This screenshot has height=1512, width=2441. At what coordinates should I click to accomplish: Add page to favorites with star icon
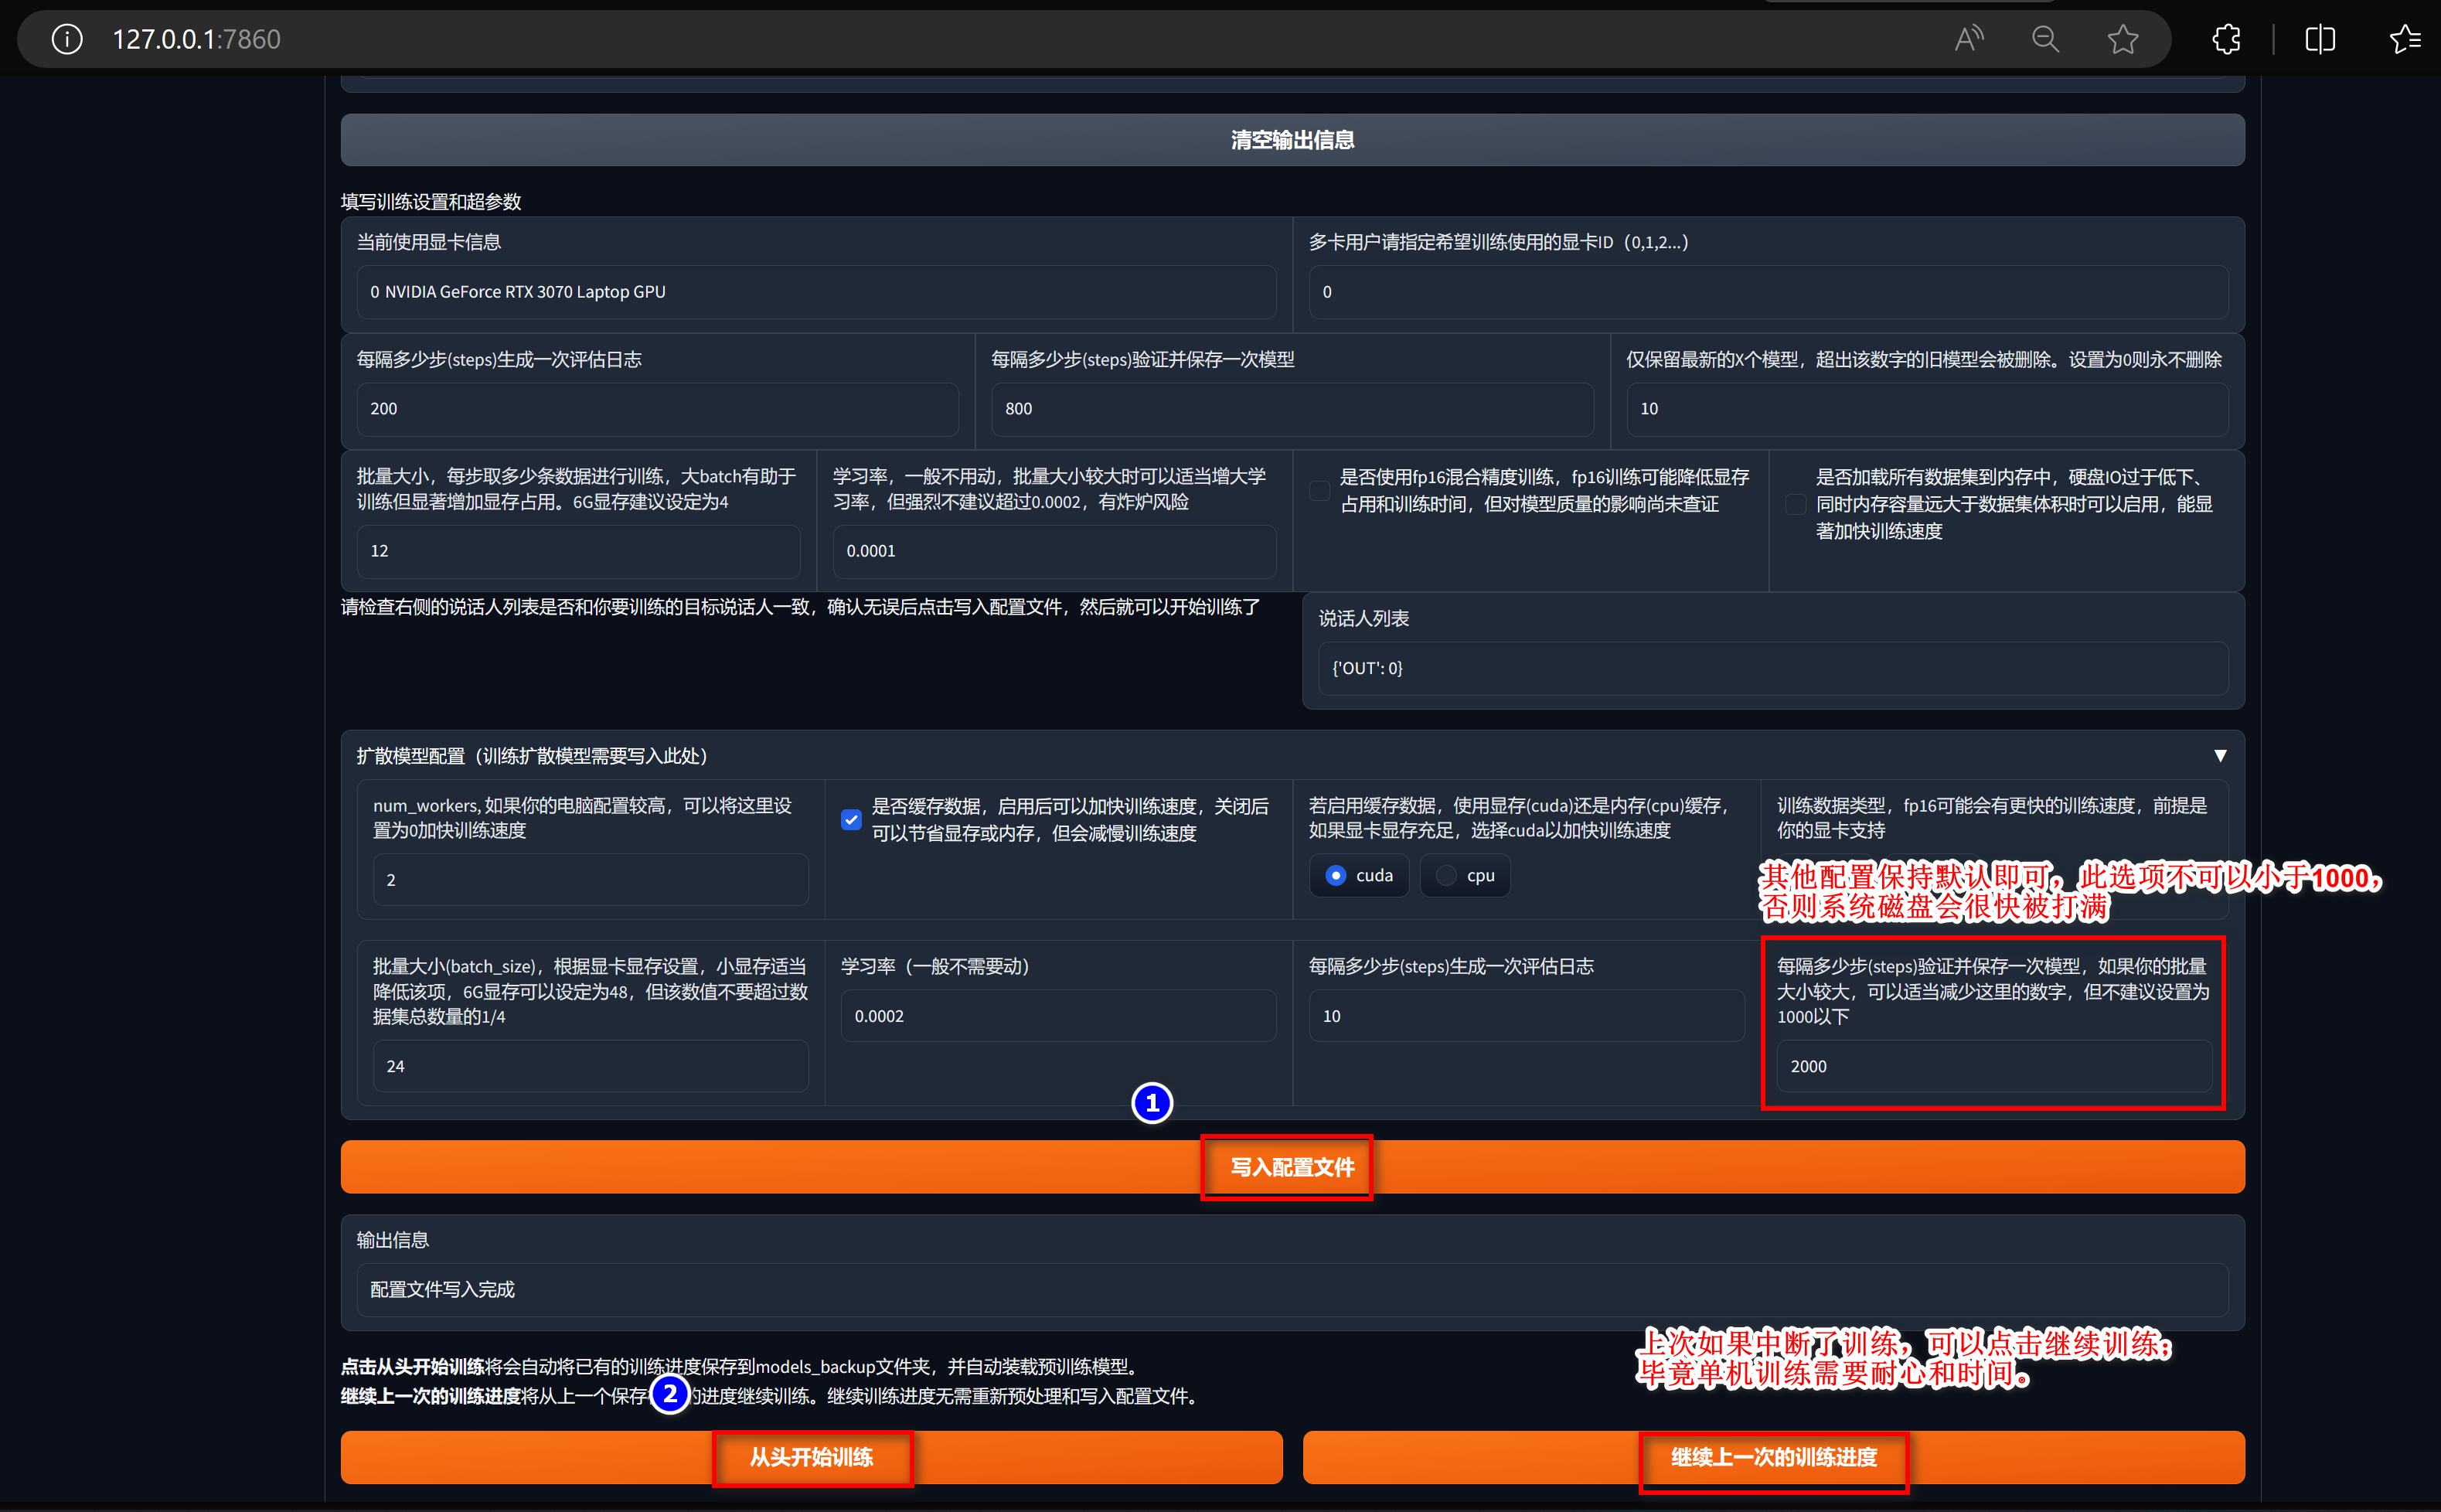tap(2122, 39)
